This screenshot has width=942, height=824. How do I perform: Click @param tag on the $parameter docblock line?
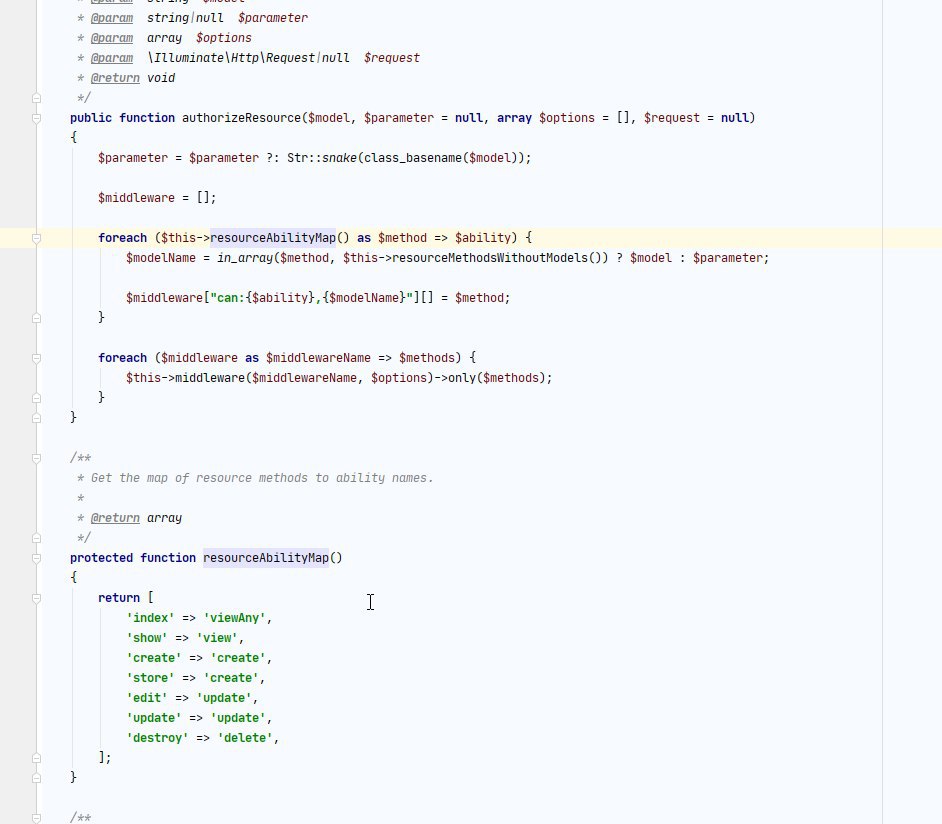(x=112, y=18)
